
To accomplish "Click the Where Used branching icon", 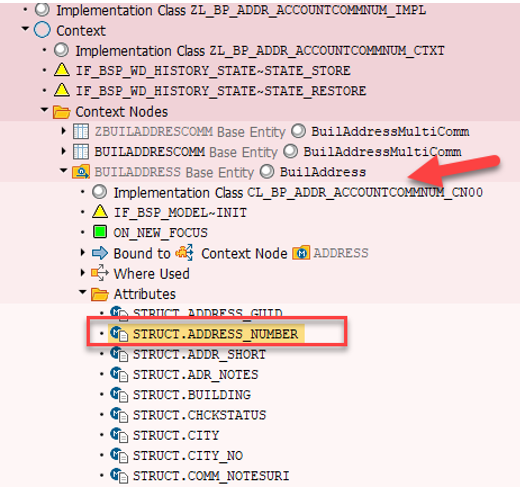I will [x=100, y=273].
